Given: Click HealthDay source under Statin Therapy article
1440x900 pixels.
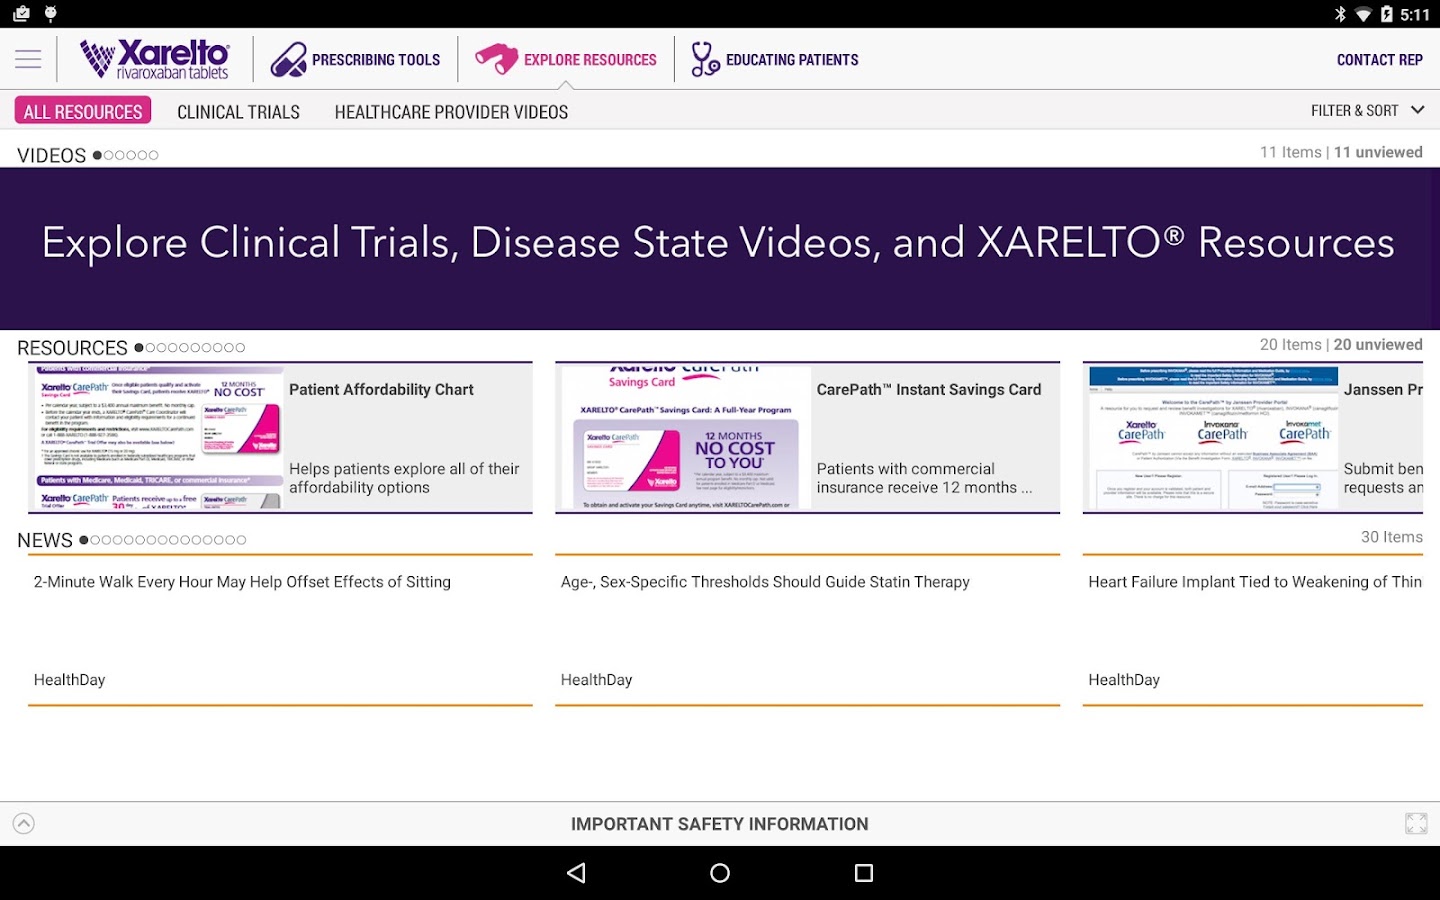Looking at the screenshot, I should (x=596, y=680).
